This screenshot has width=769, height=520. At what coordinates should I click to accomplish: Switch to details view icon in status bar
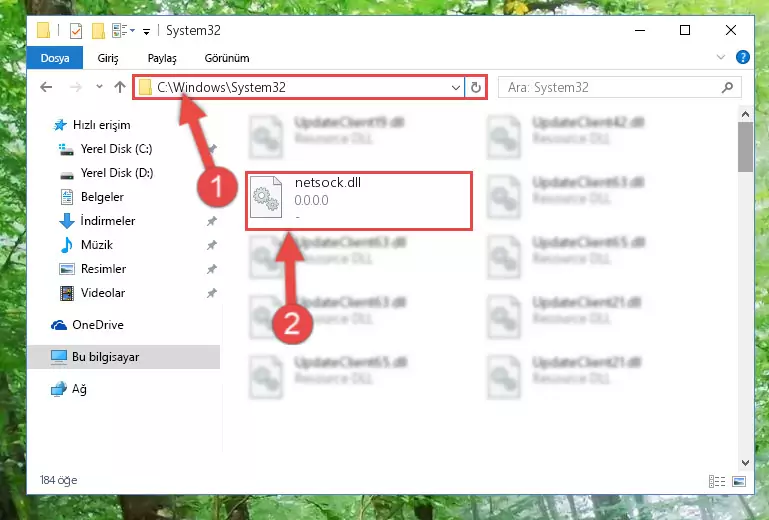pos(717,481)
